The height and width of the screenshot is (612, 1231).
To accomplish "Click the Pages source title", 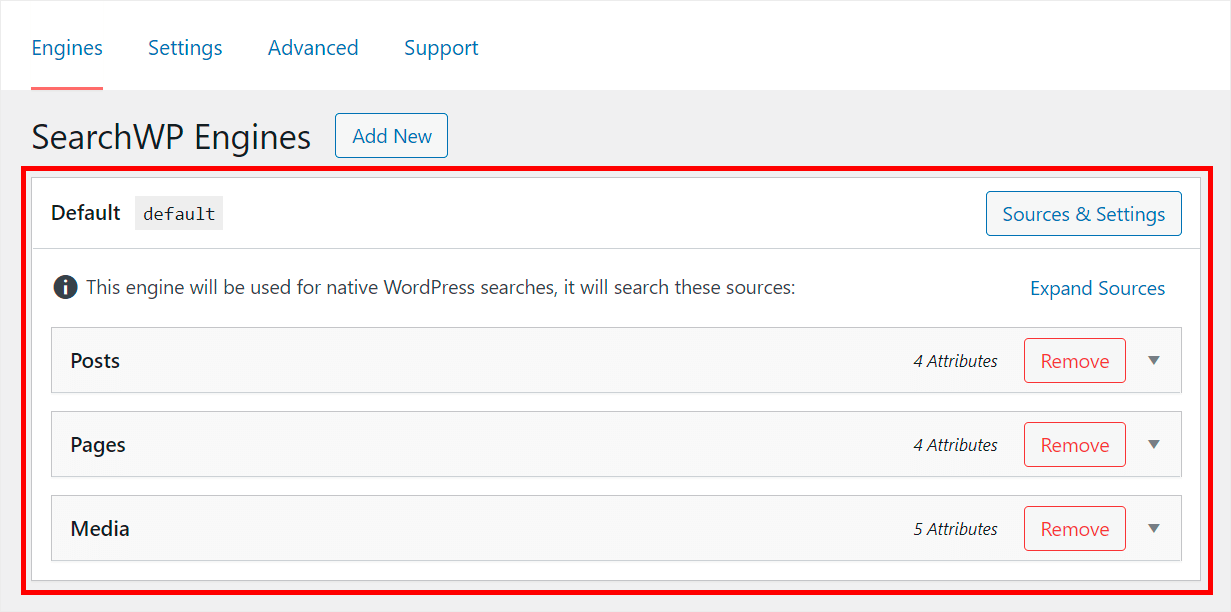I will (x=98, y=445).
